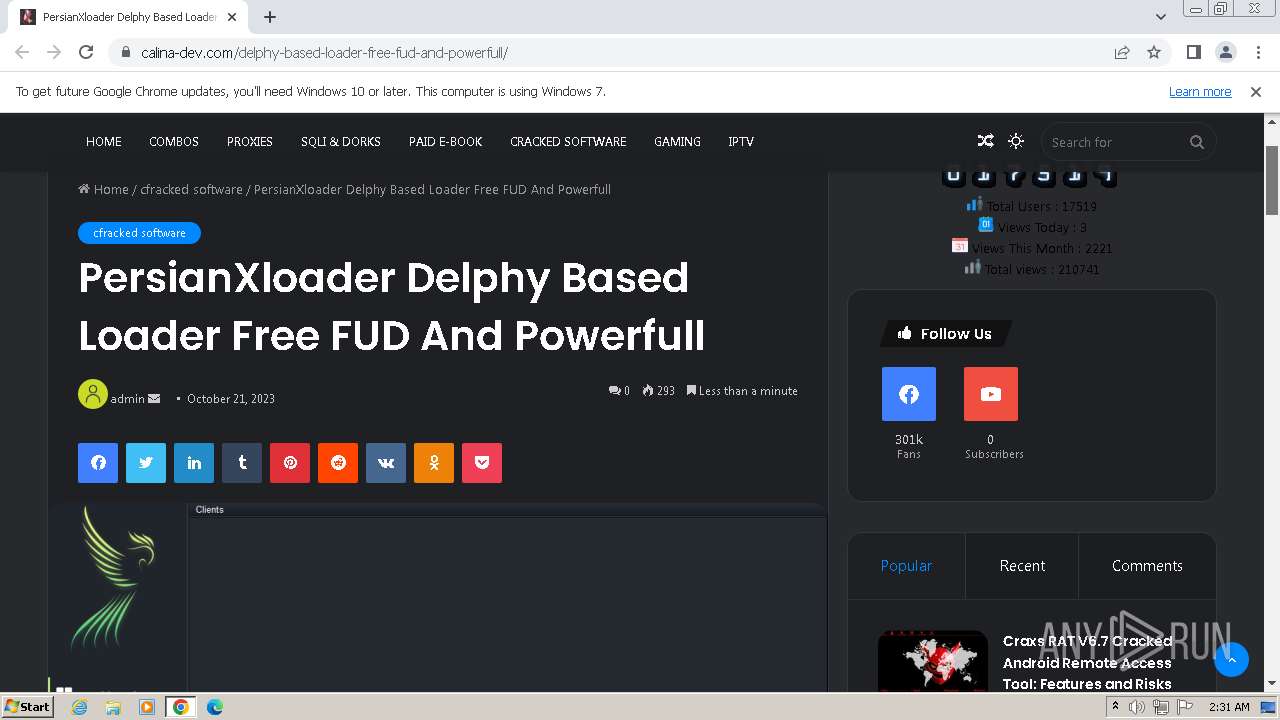1280x720 pixels.
Task: Open Microsoft Edge from the taskbar
Action: pyautogui.click(x=214, y=707)
